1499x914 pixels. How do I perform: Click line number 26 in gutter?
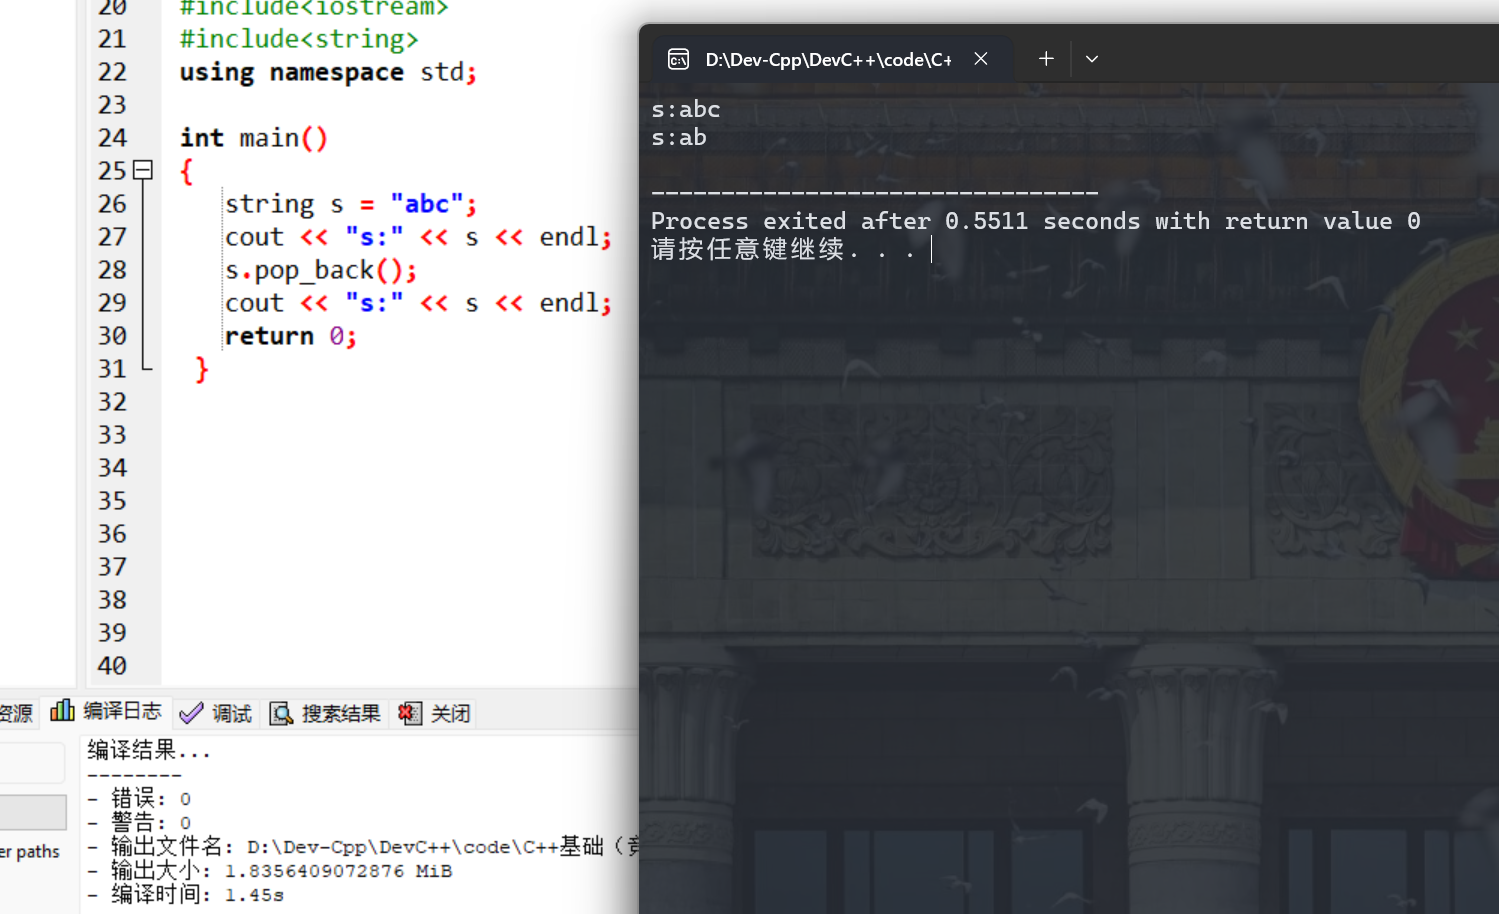[112, 204]
